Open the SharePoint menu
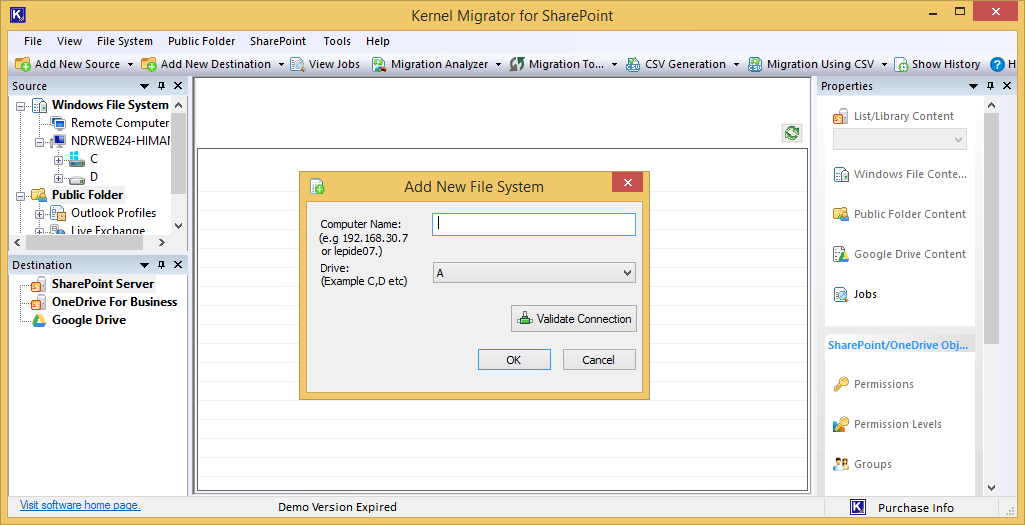1025x525 pixels. (278, 41)
